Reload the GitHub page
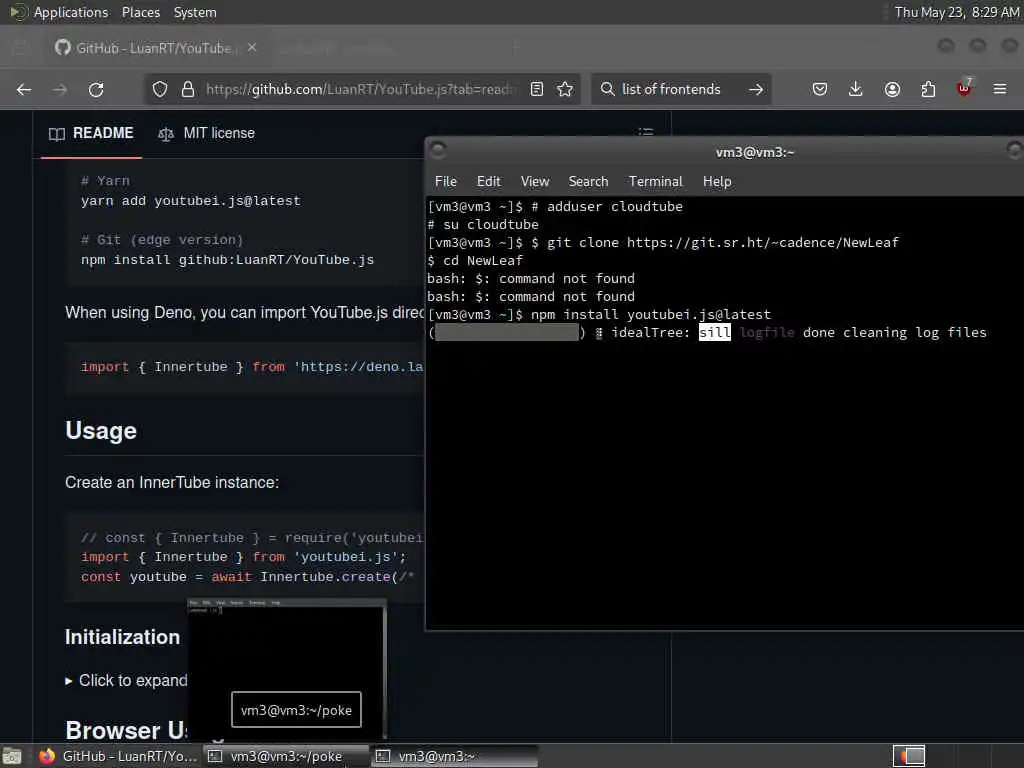Viewport: 1024px width, 768px height. [96, 89]
